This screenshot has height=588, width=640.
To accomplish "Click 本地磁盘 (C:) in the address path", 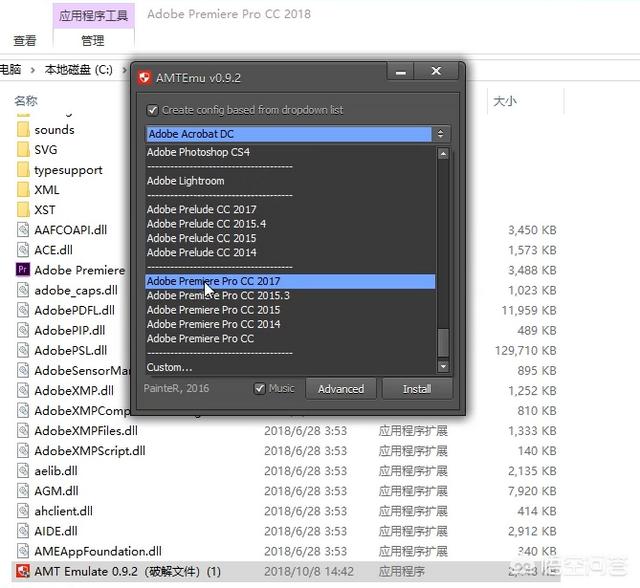I will (x=78, y=70).
